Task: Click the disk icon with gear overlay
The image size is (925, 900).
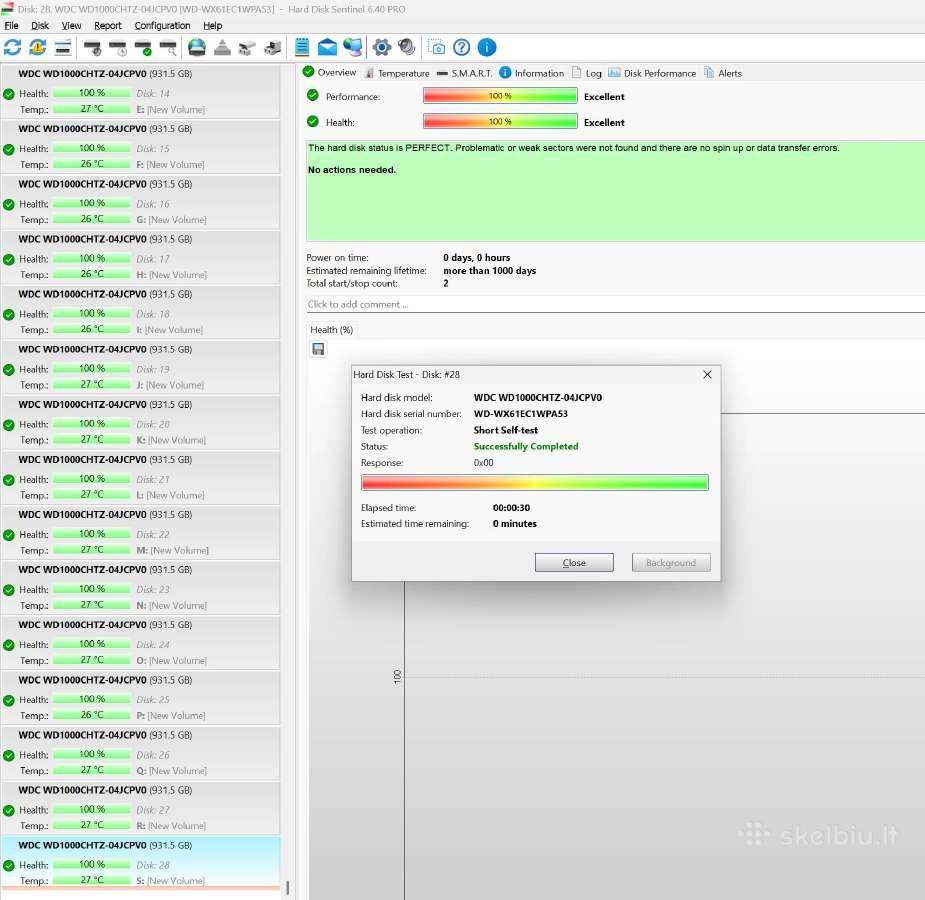Action: [x=92, y=47]
